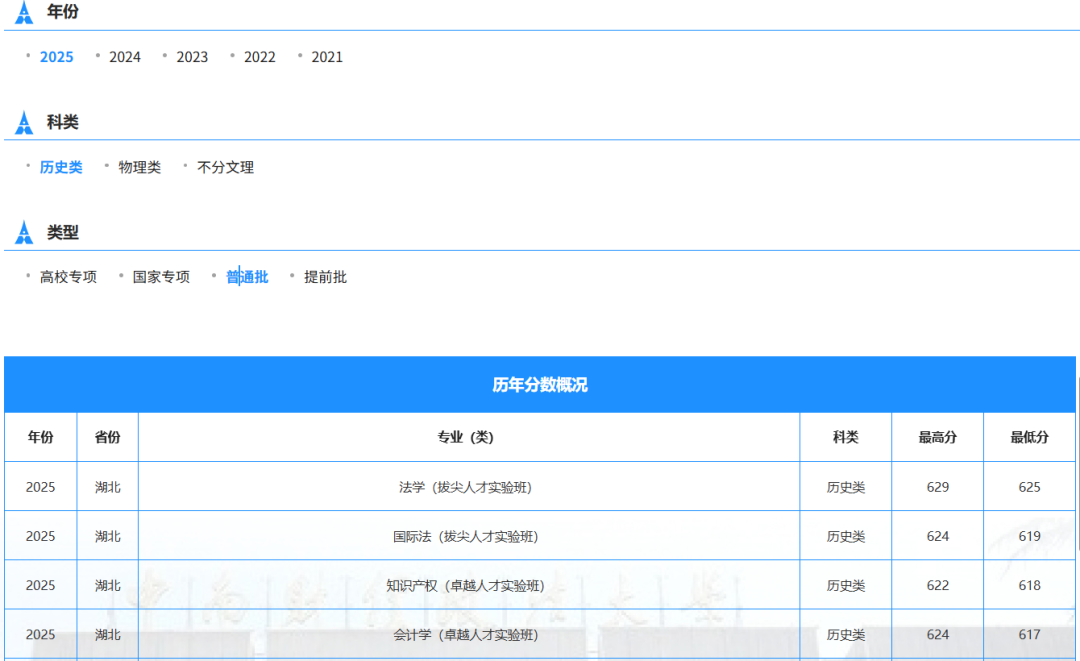Click the 知识产权 (卓越人才实验班) row
Image resolution: width=1080 pixels, height=661 pixels.
[540, 585]
